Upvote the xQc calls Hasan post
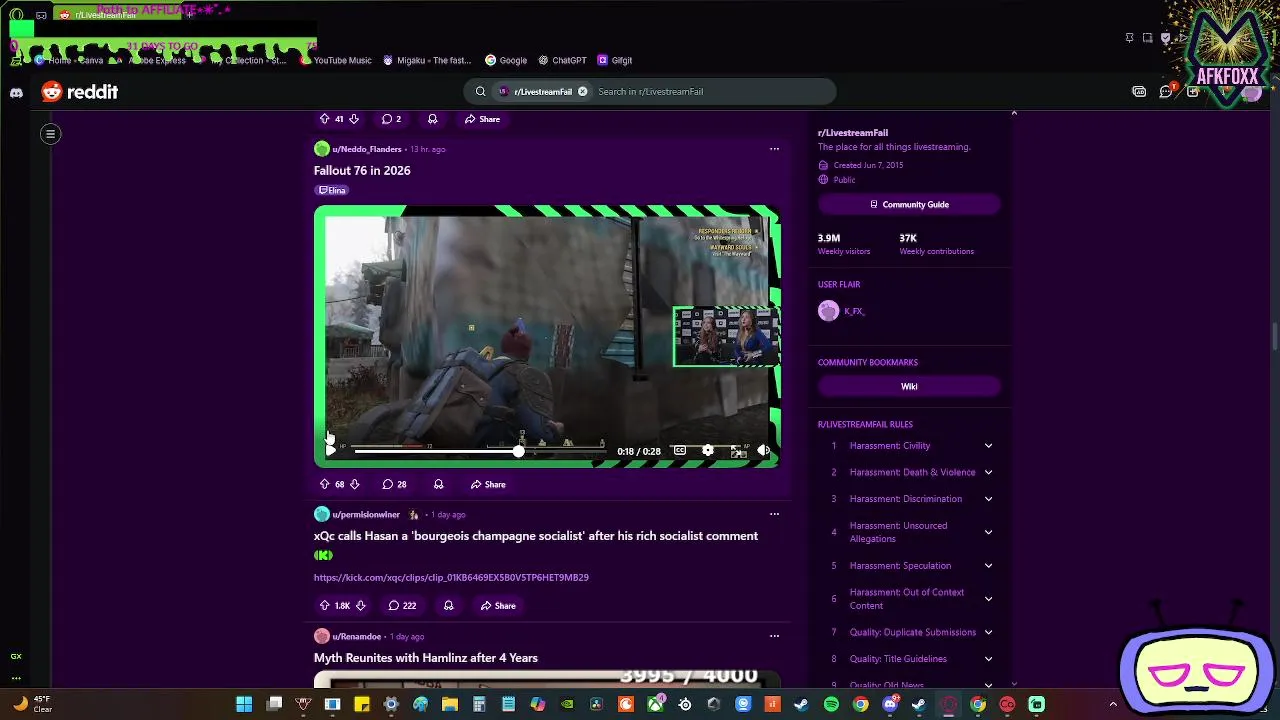Screen dimensions: 1280x720 (324, 605)
